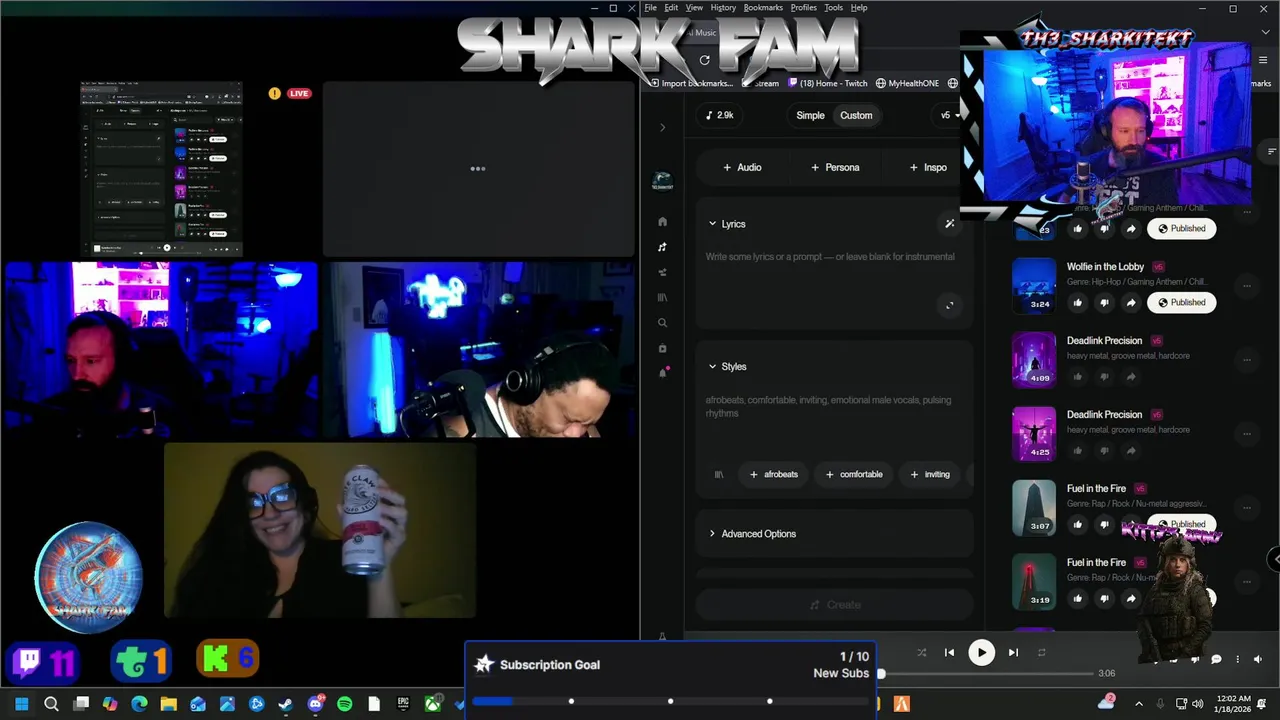Switch to Simple creation mode
This screenshot has width=1280, height=720.
(810, 115)
